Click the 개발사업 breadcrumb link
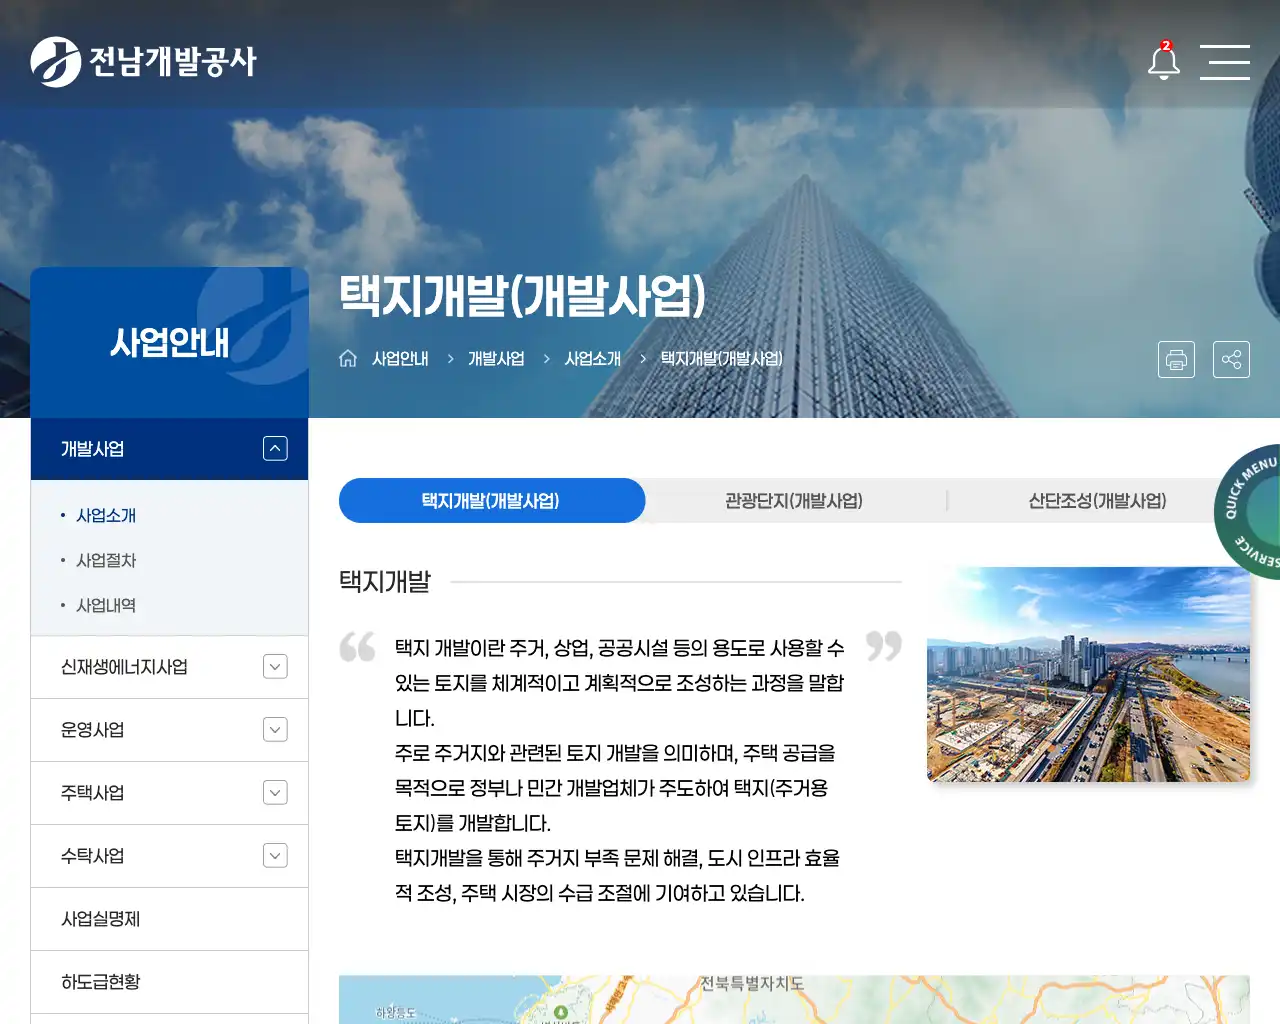 (x=496, y=358)
